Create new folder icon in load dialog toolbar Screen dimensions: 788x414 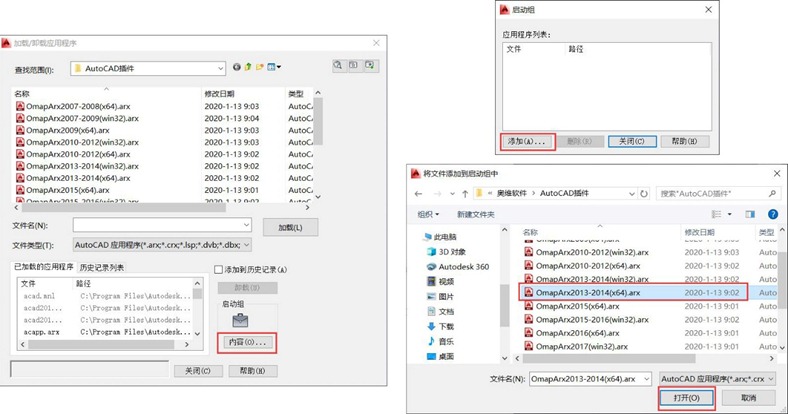point(259,67)
